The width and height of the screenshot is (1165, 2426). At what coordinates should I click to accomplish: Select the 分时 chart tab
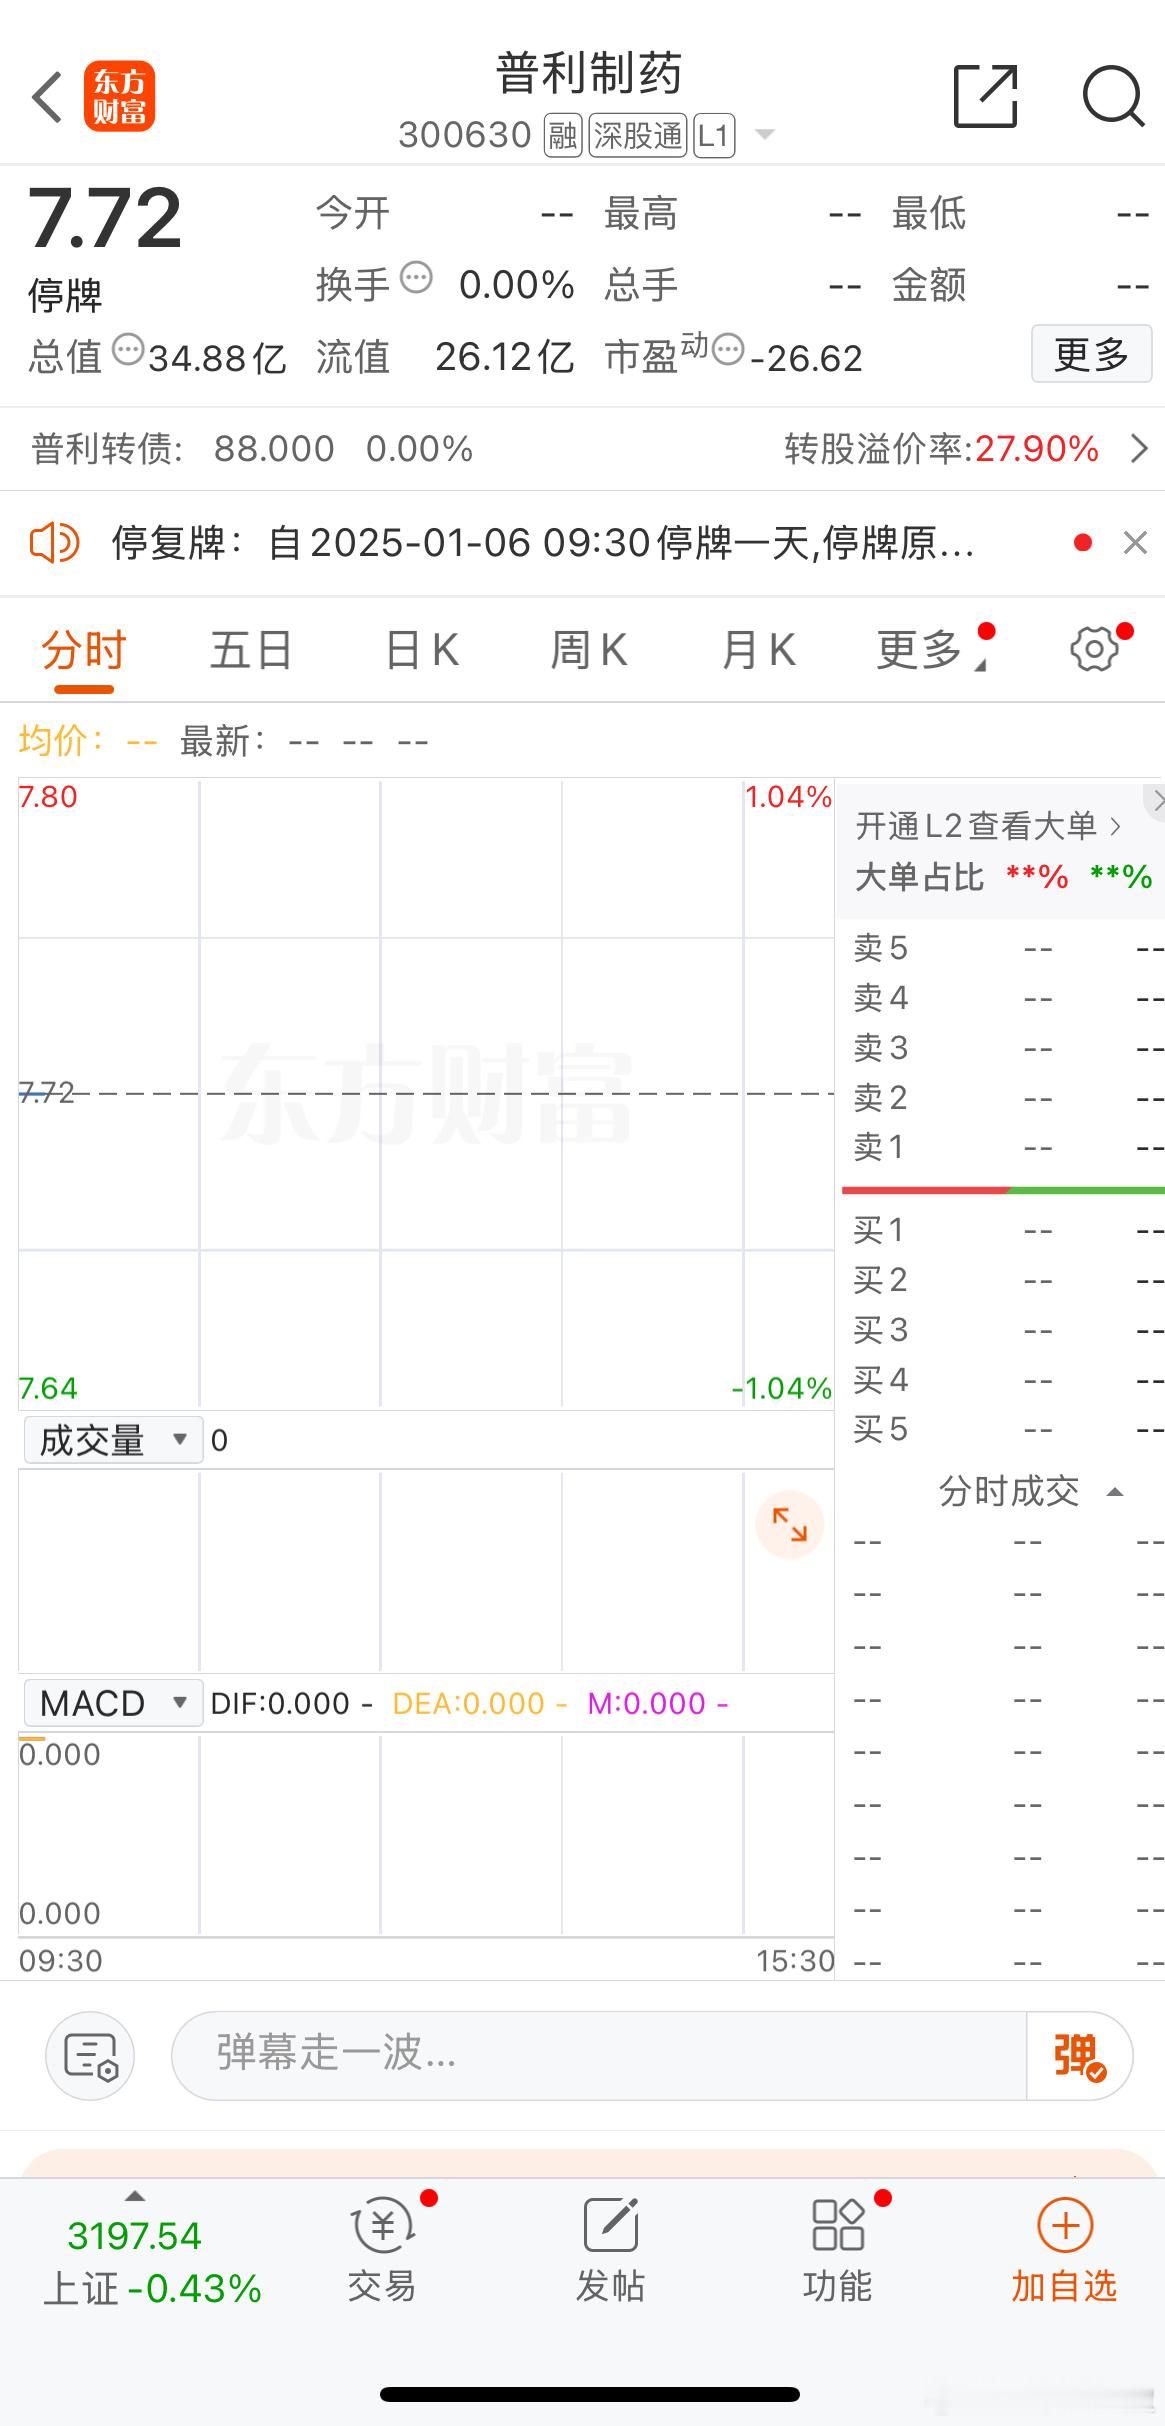pos(84,651)
